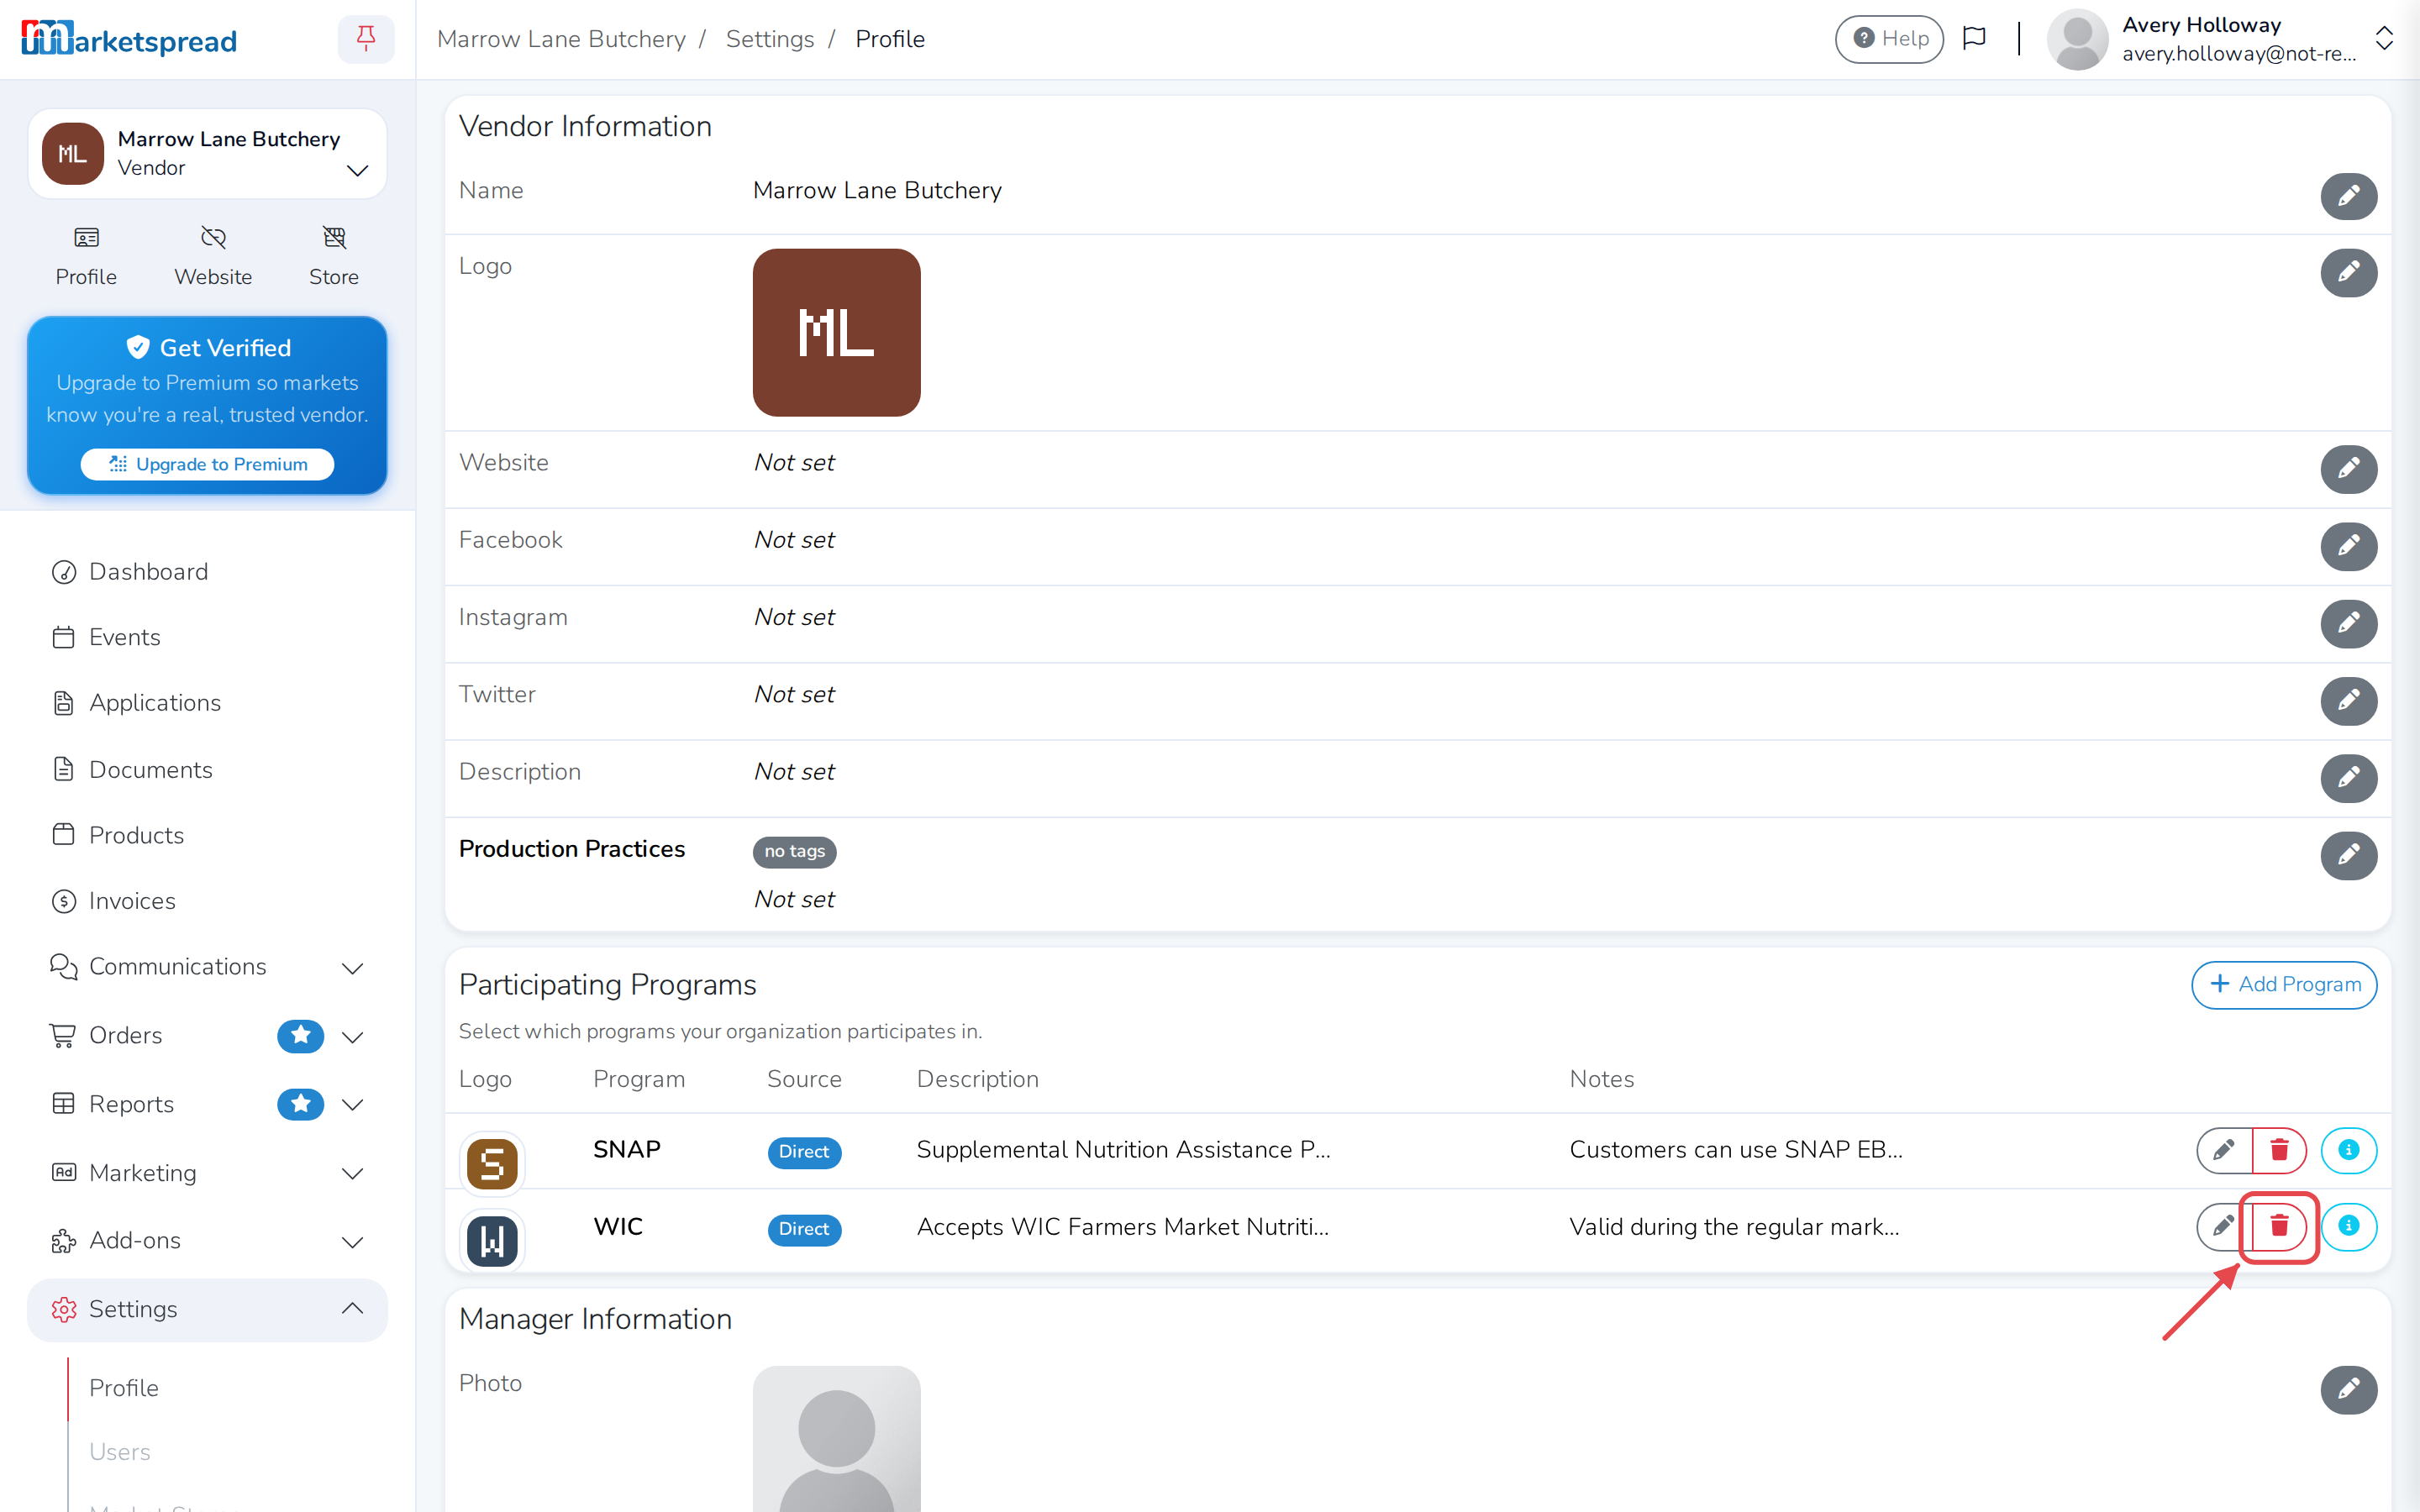
Task: Edit the SNAP program row
Action: pos(2224,1150)
